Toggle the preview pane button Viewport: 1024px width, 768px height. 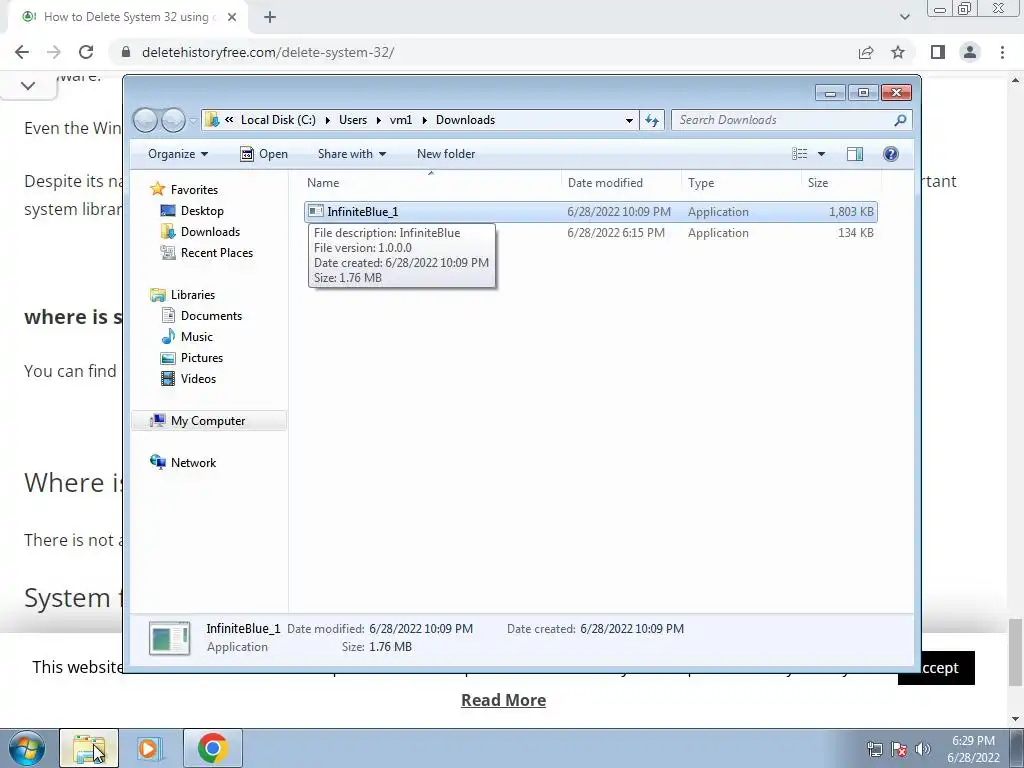pyautogui.click(x=855, y=154)
